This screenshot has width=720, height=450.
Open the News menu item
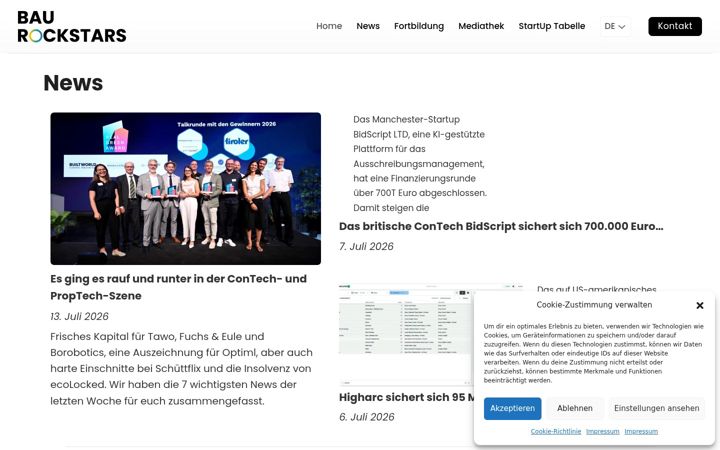(368, 26)
